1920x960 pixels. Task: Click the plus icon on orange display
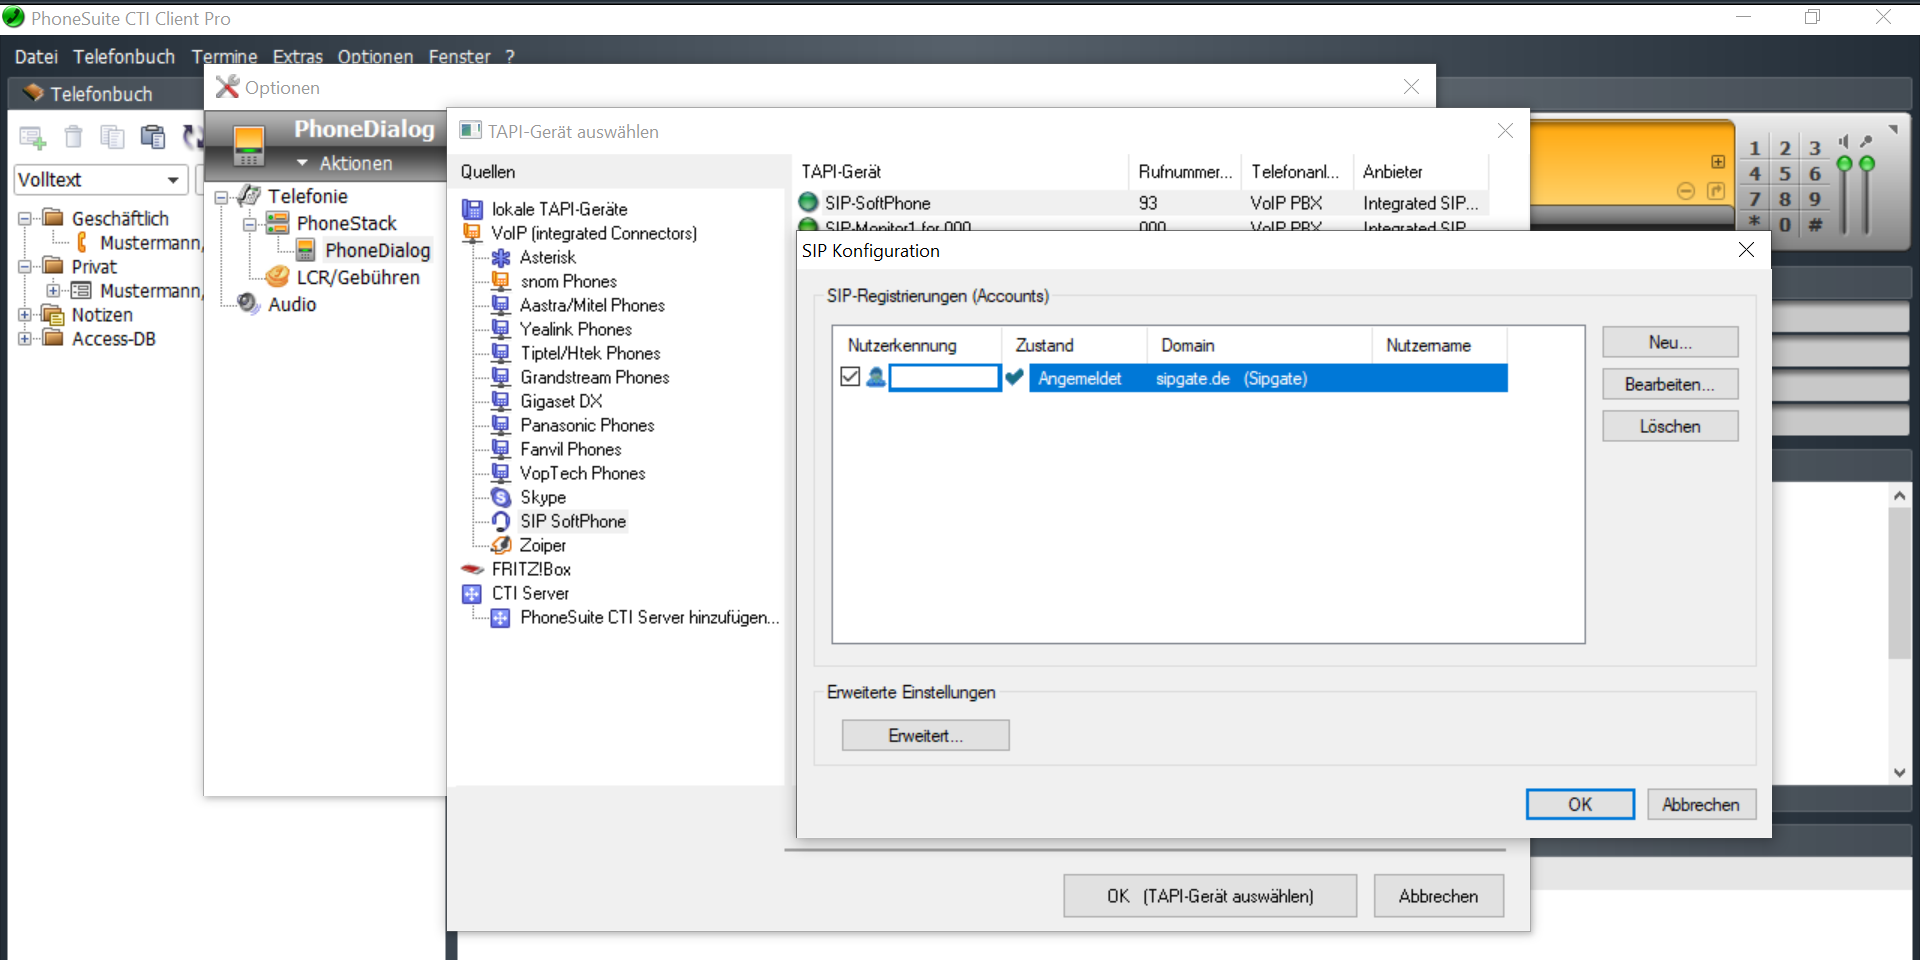[1717, 162]
